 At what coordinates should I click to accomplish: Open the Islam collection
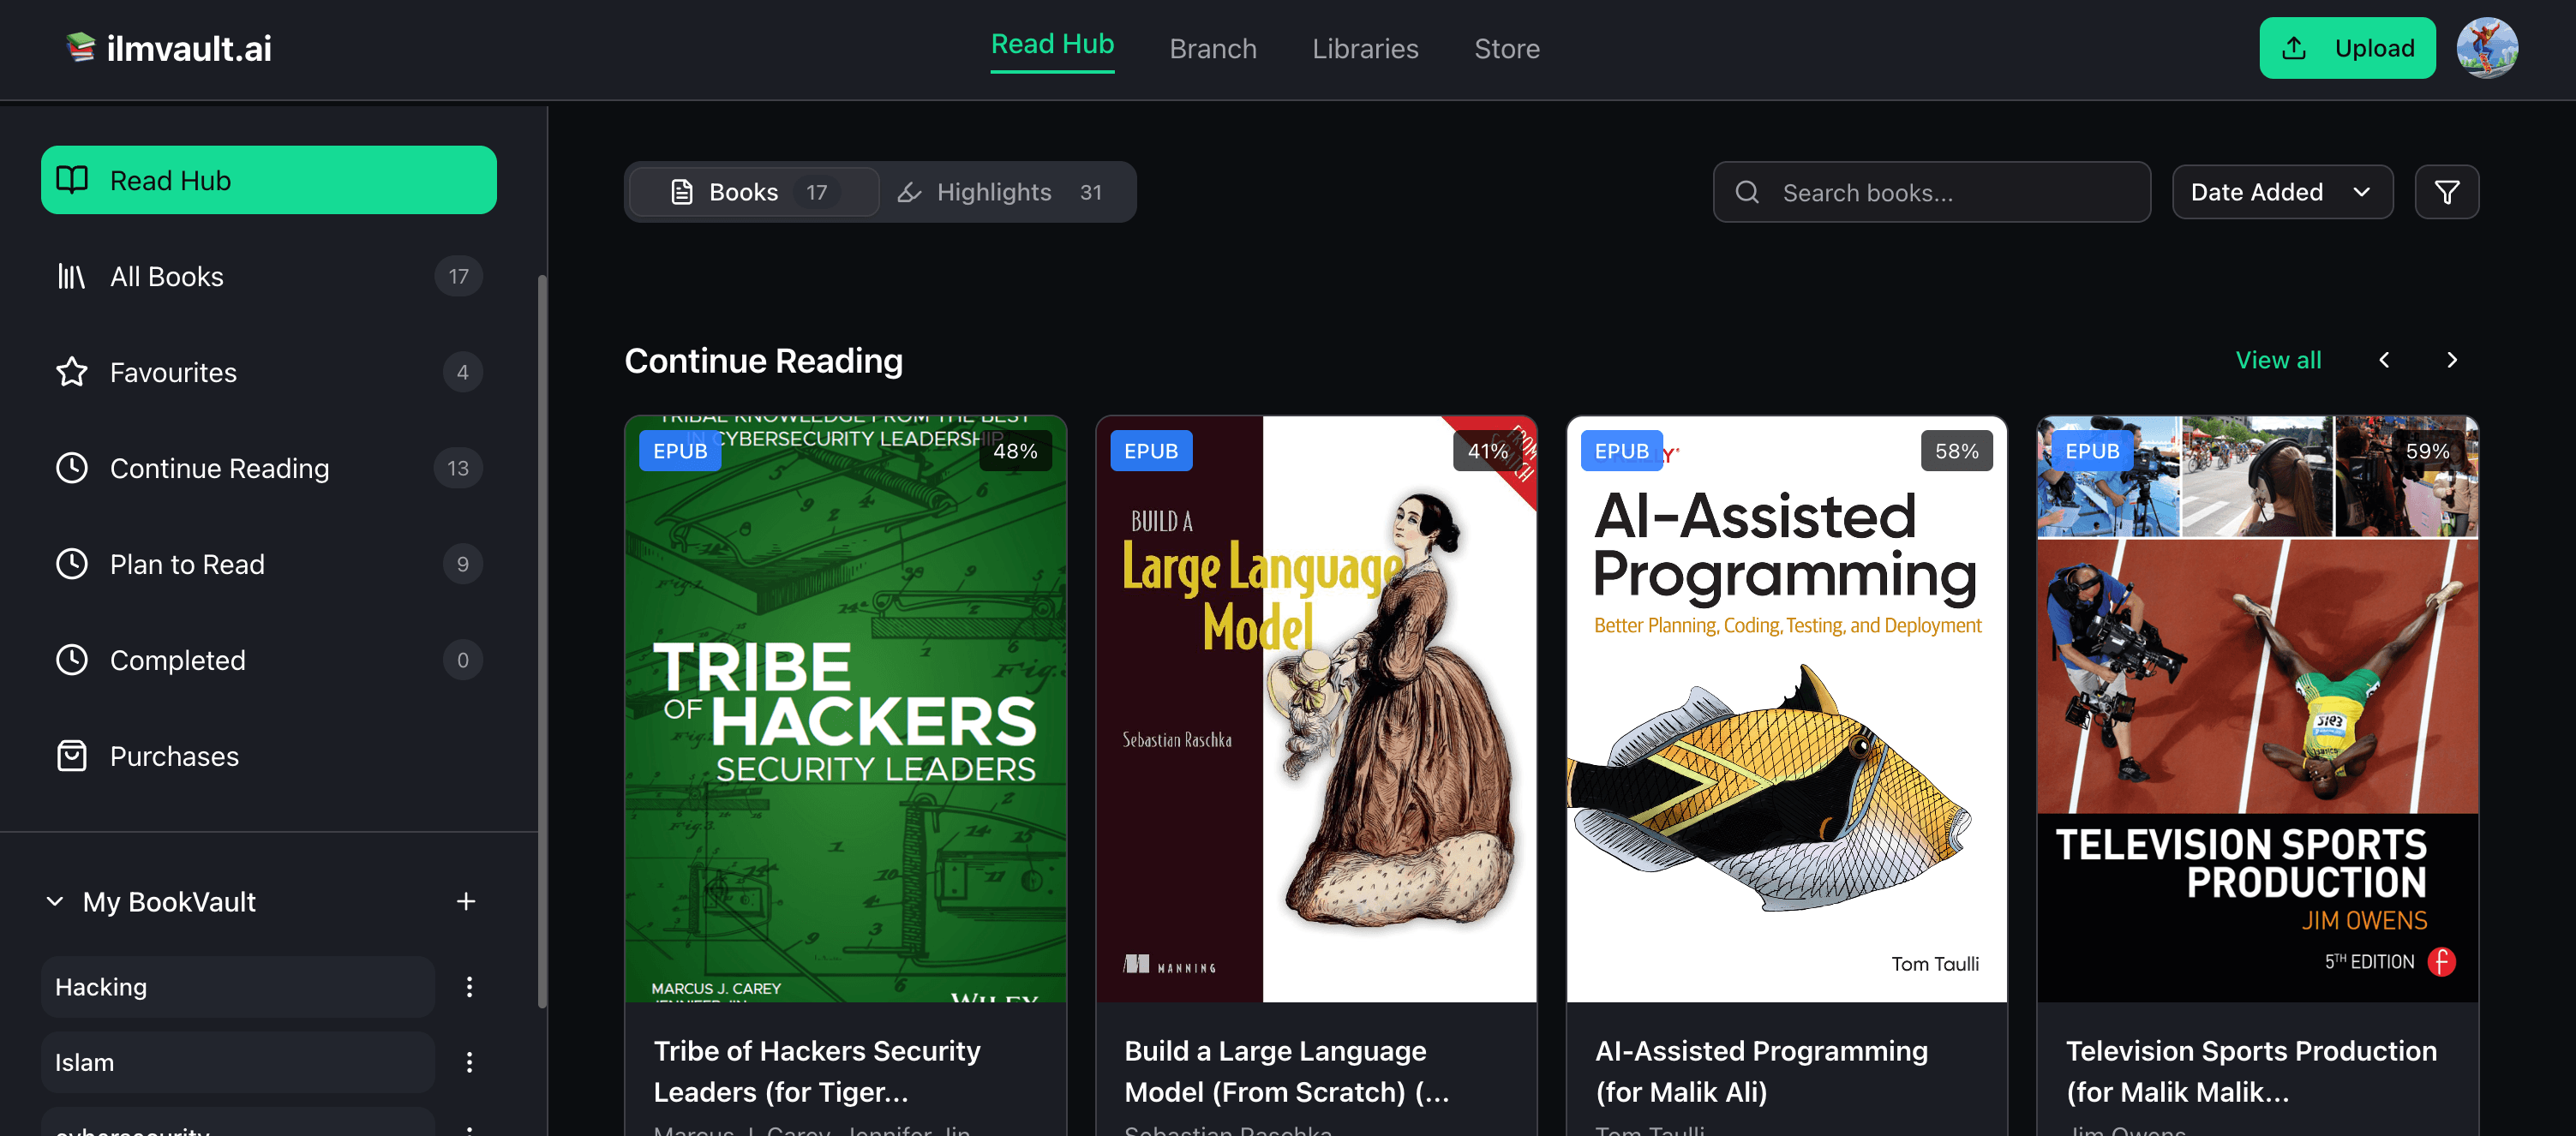pyautogui.click(x=238, y=1062)
